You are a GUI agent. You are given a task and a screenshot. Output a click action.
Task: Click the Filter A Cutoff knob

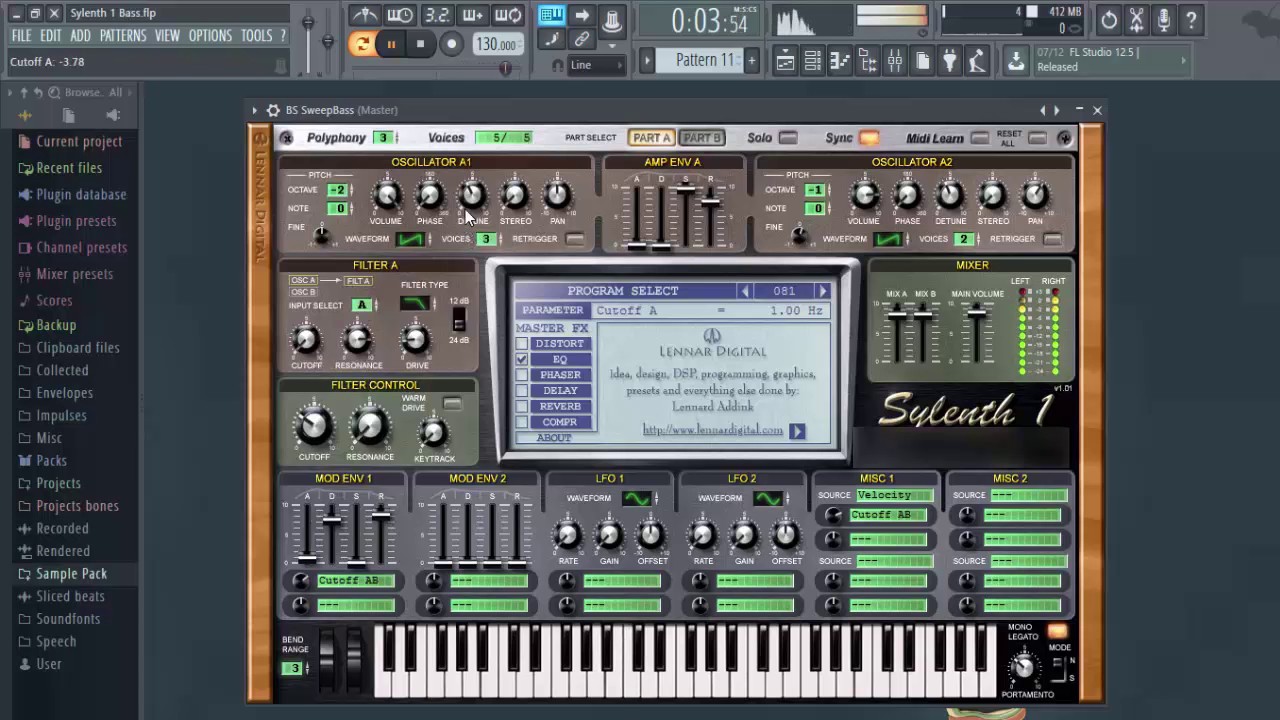click(306, 341)
